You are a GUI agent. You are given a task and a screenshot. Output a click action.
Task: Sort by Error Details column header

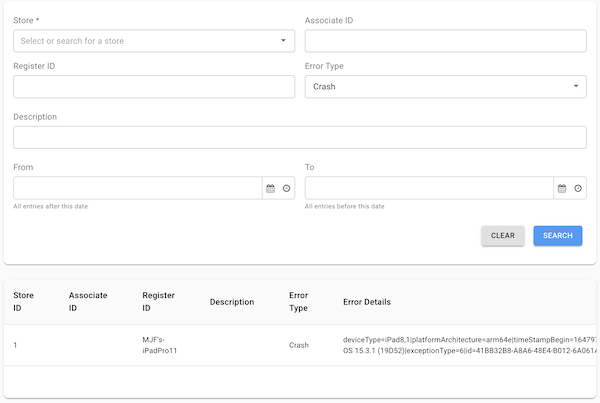[367, 302]
